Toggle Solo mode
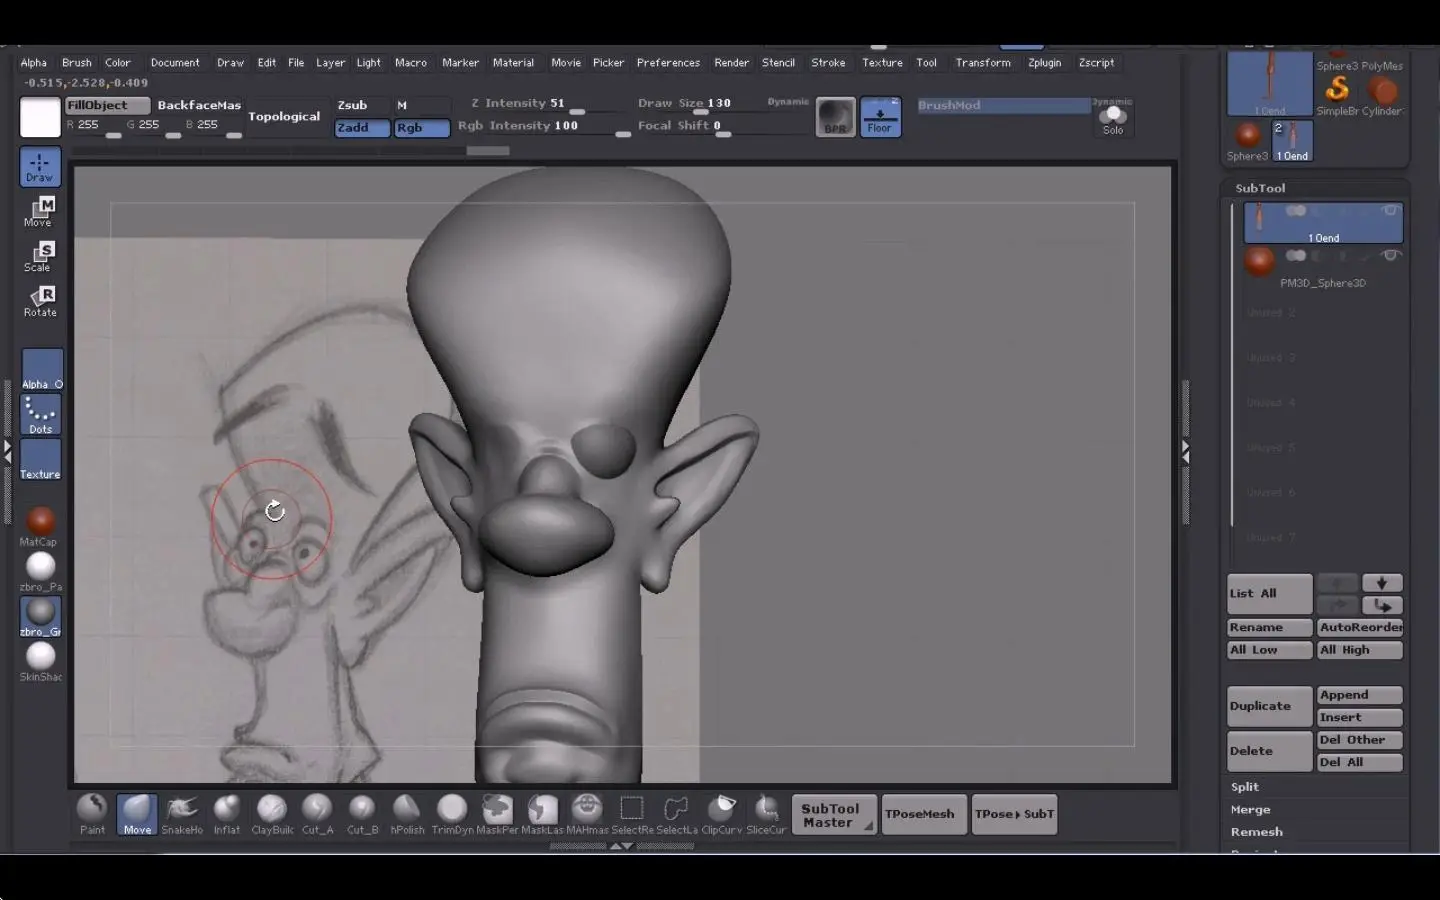 point(1112,119)
